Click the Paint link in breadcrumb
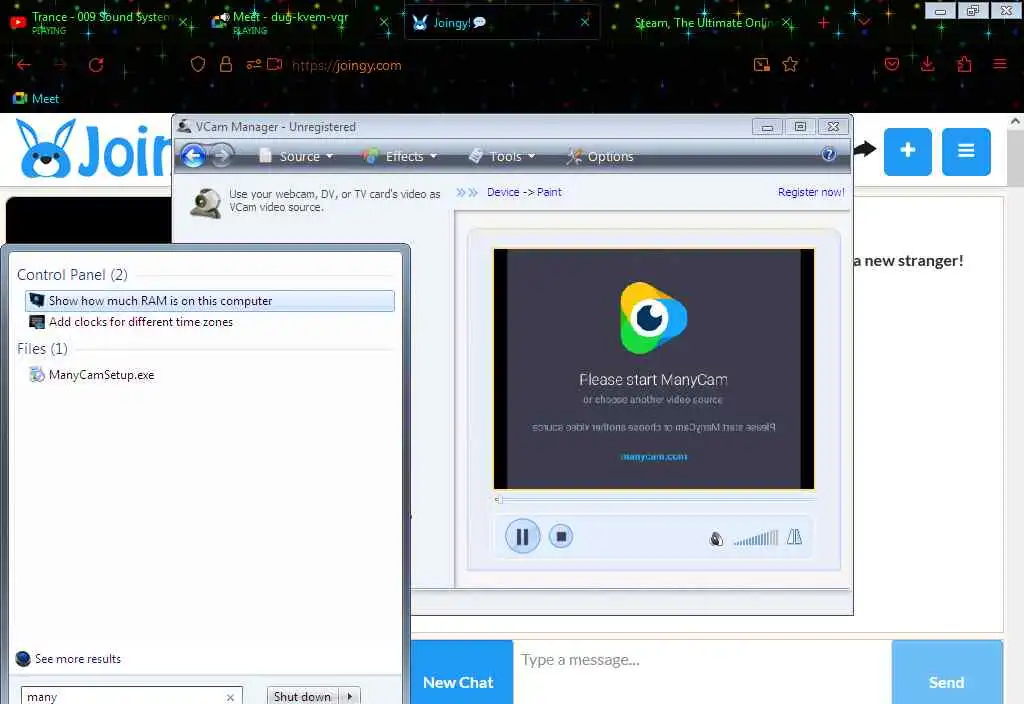1024x704 pixels. pos(549,192)
